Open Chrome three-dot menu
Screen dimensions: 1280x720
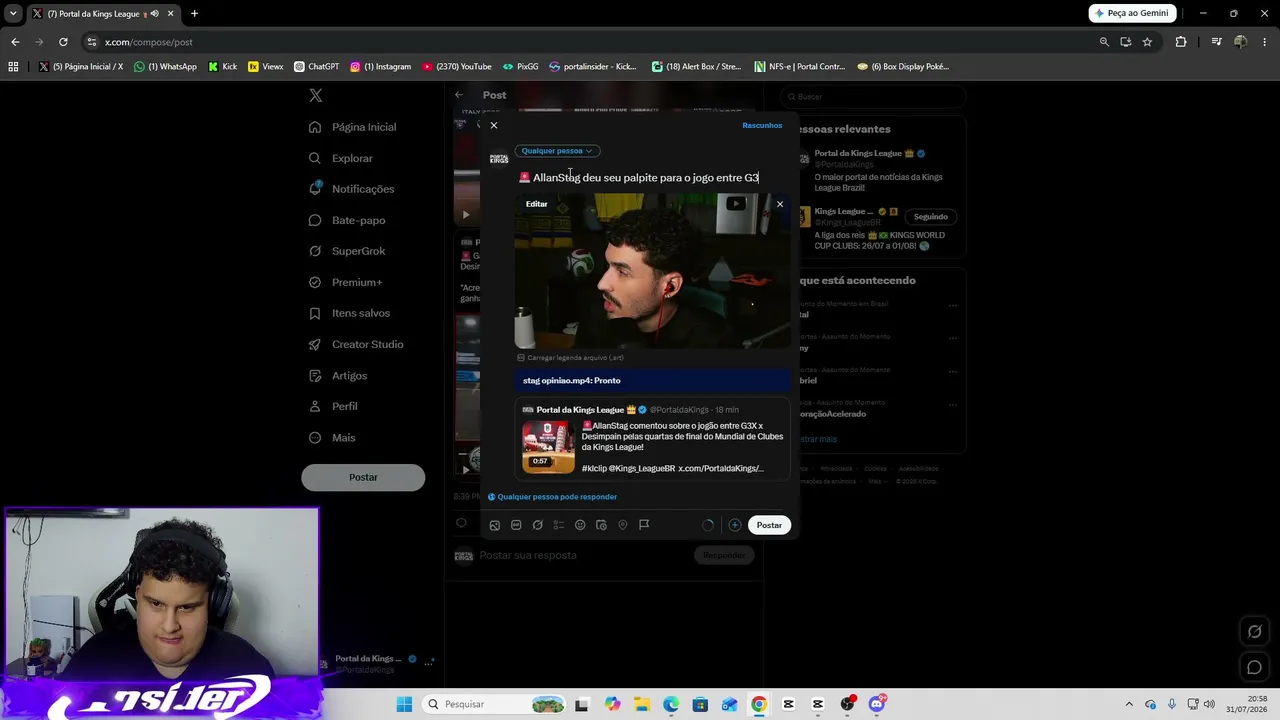coord(1265,42)
